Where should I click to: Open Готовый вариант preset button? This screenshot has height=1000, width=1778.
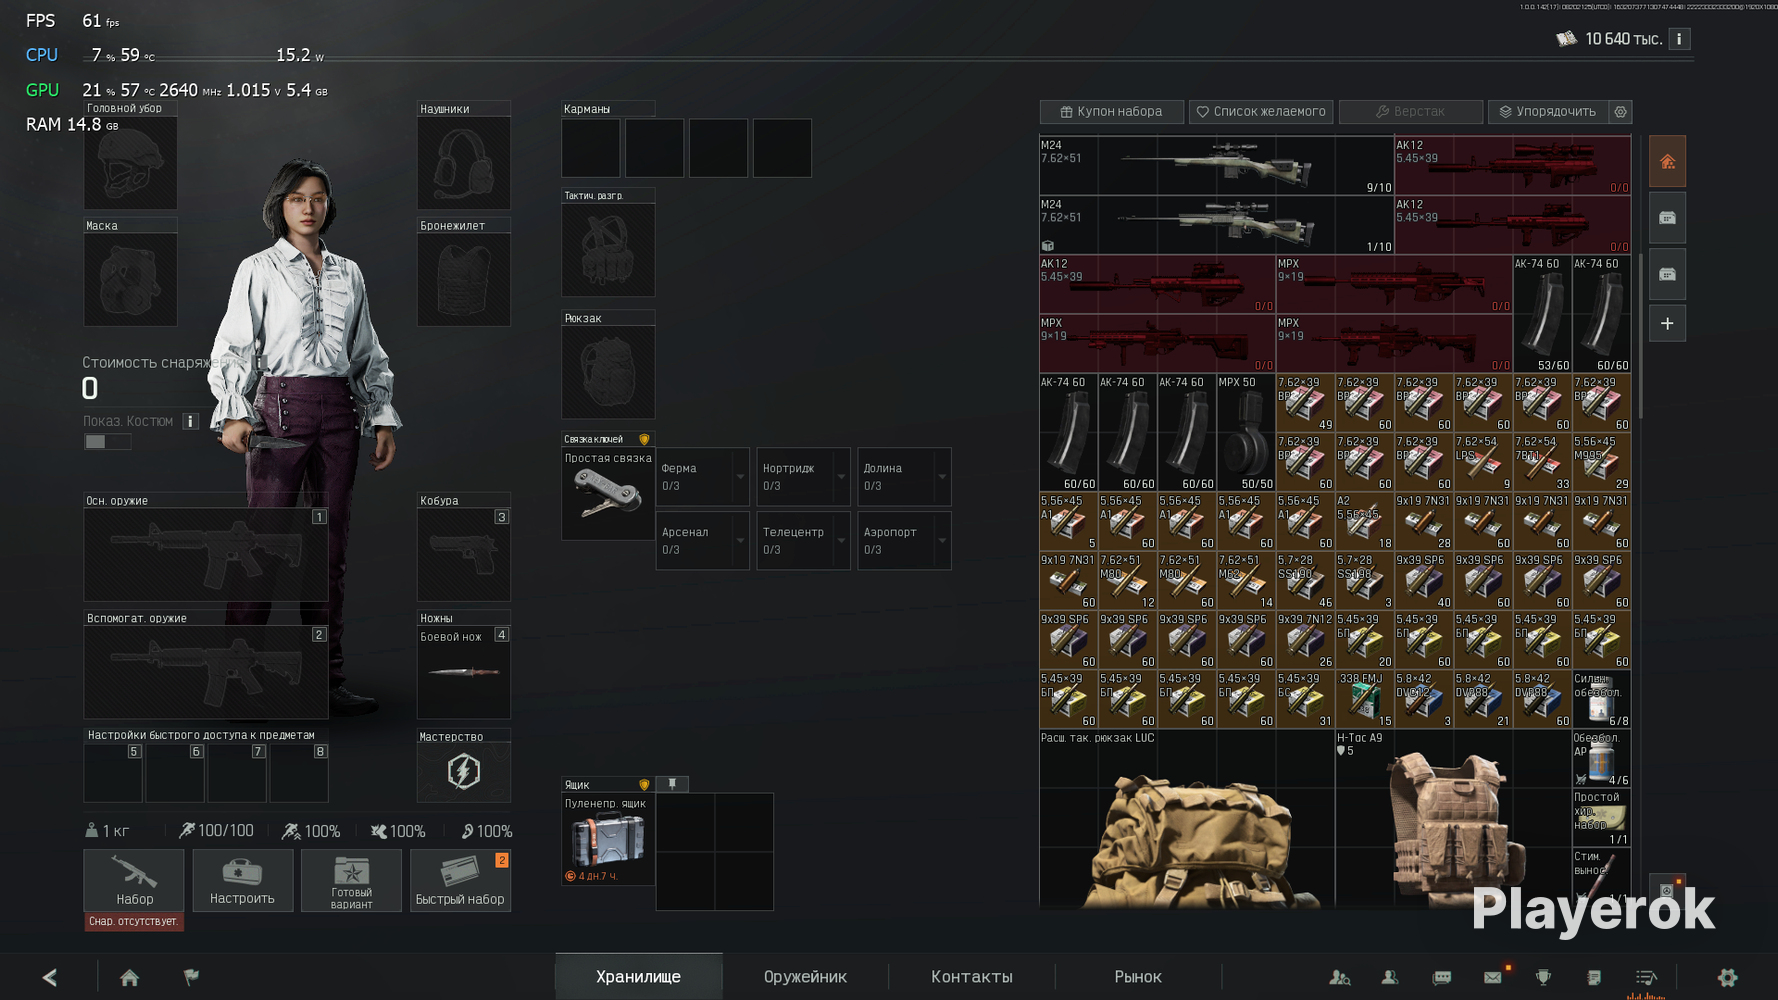(x=351, y=881)
